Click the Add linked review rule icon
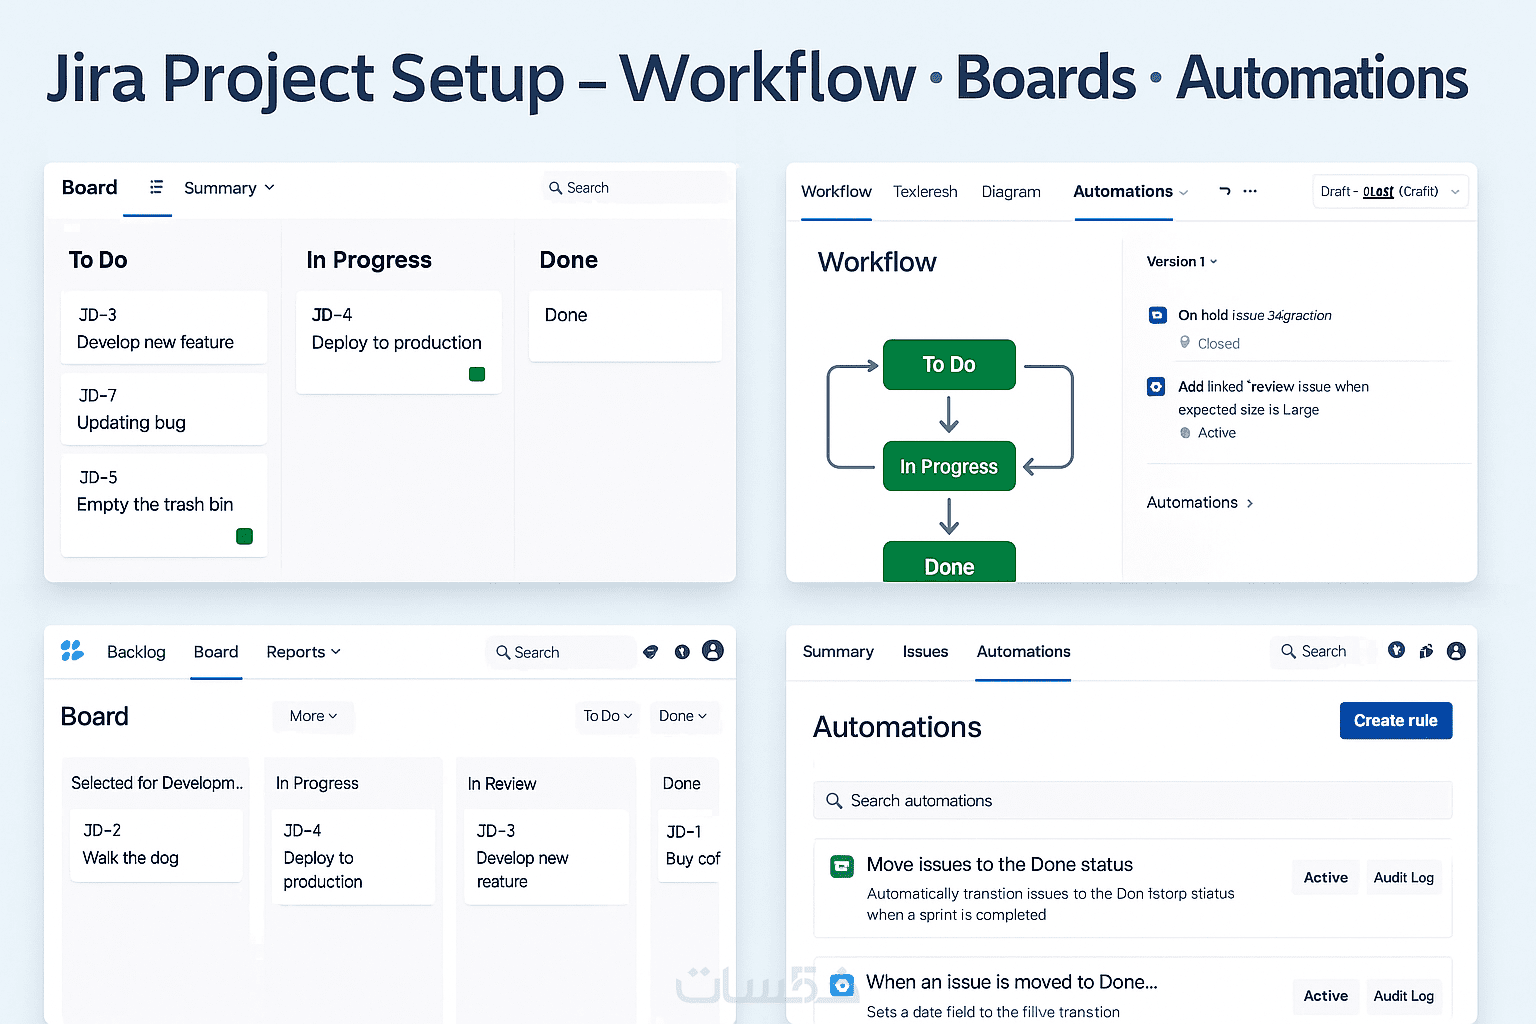The height and width of the screenshot is (1024, 1536). click(x=1156, y=386)
